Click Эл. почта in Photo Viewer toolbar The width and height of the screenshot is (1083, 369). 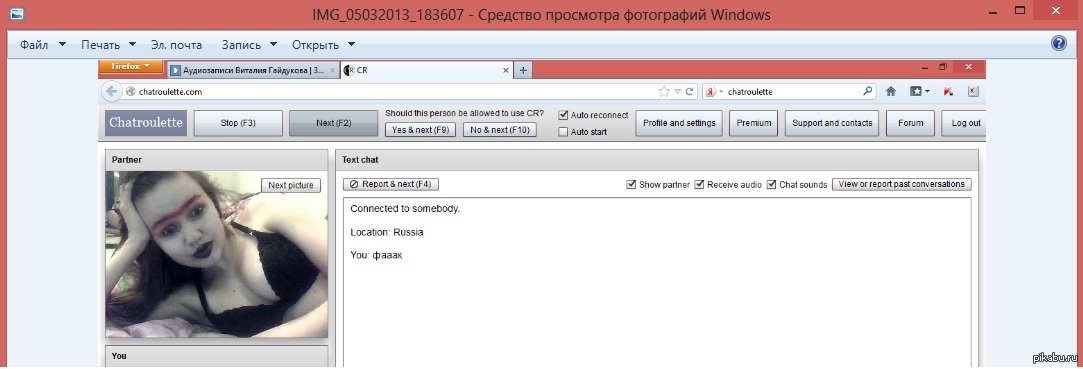pos(176,45)
